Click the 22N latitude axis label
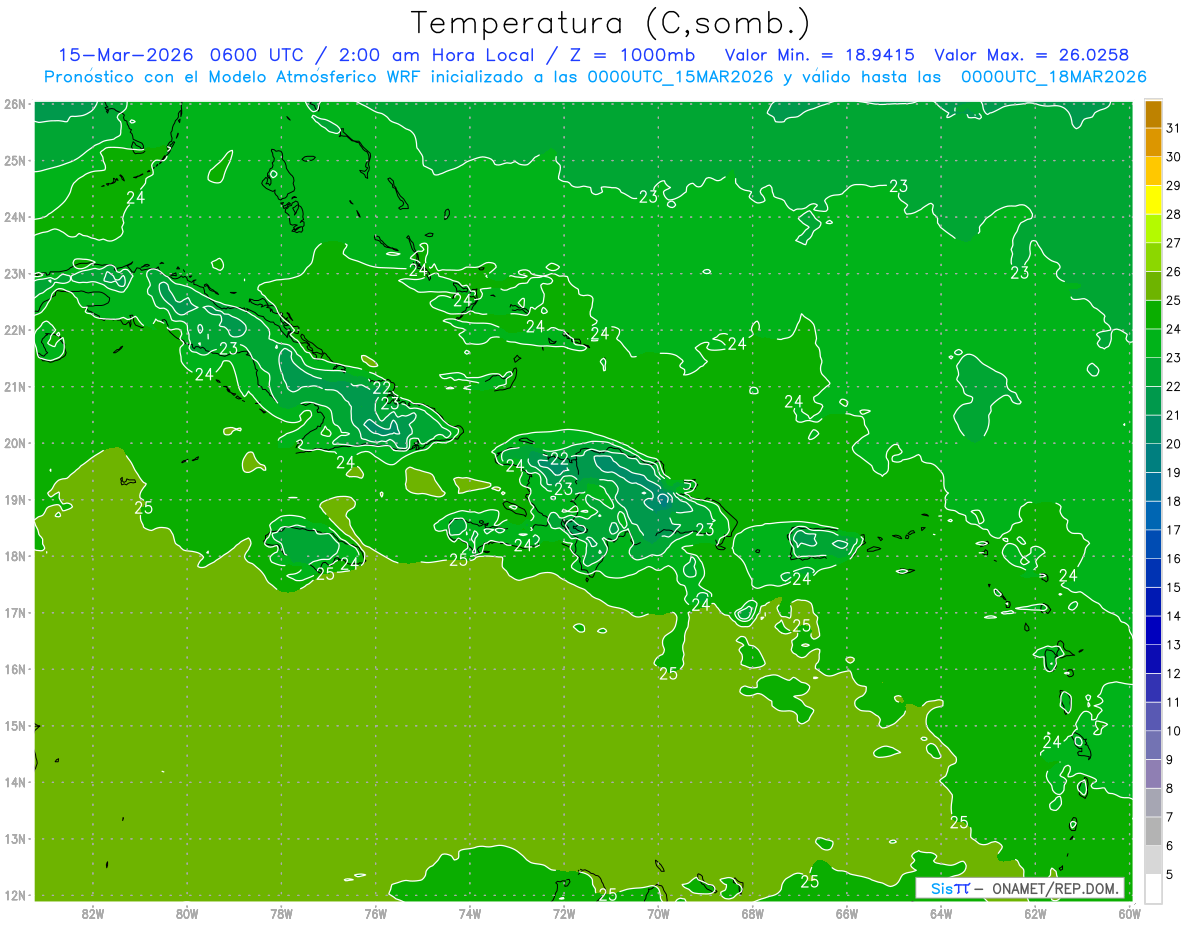Image resolution: width=1200 pixels, height=927 pixels. (15, 330)
